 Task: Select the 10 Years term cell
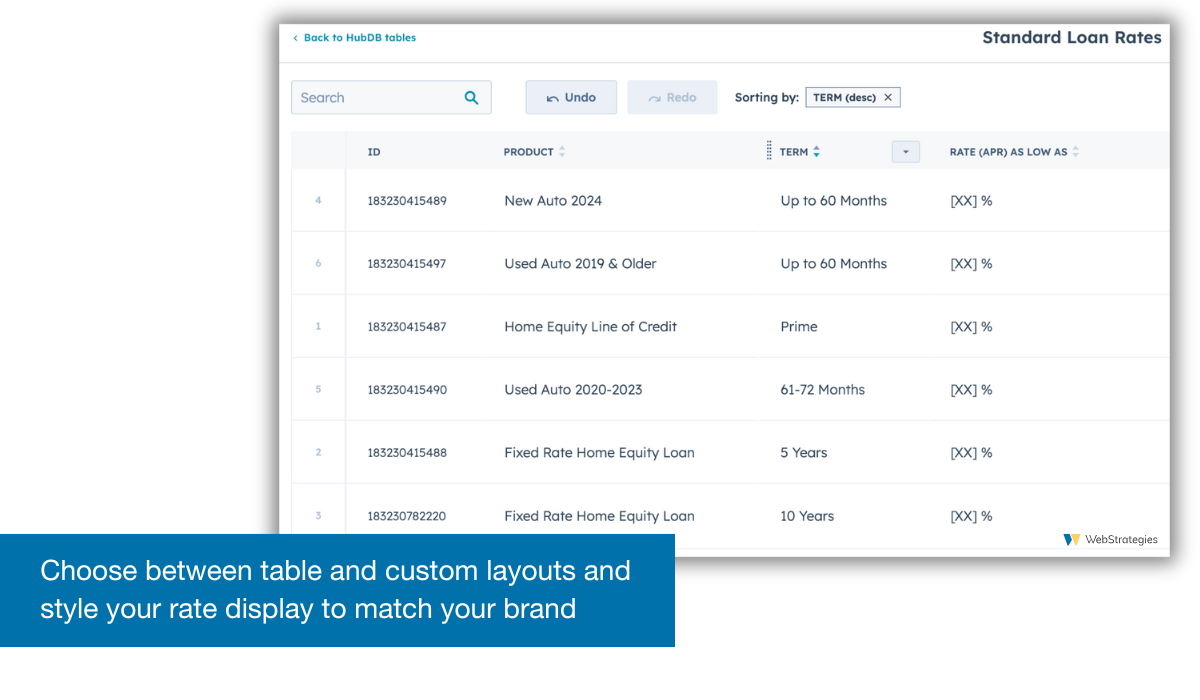click(x=807, y=516)
